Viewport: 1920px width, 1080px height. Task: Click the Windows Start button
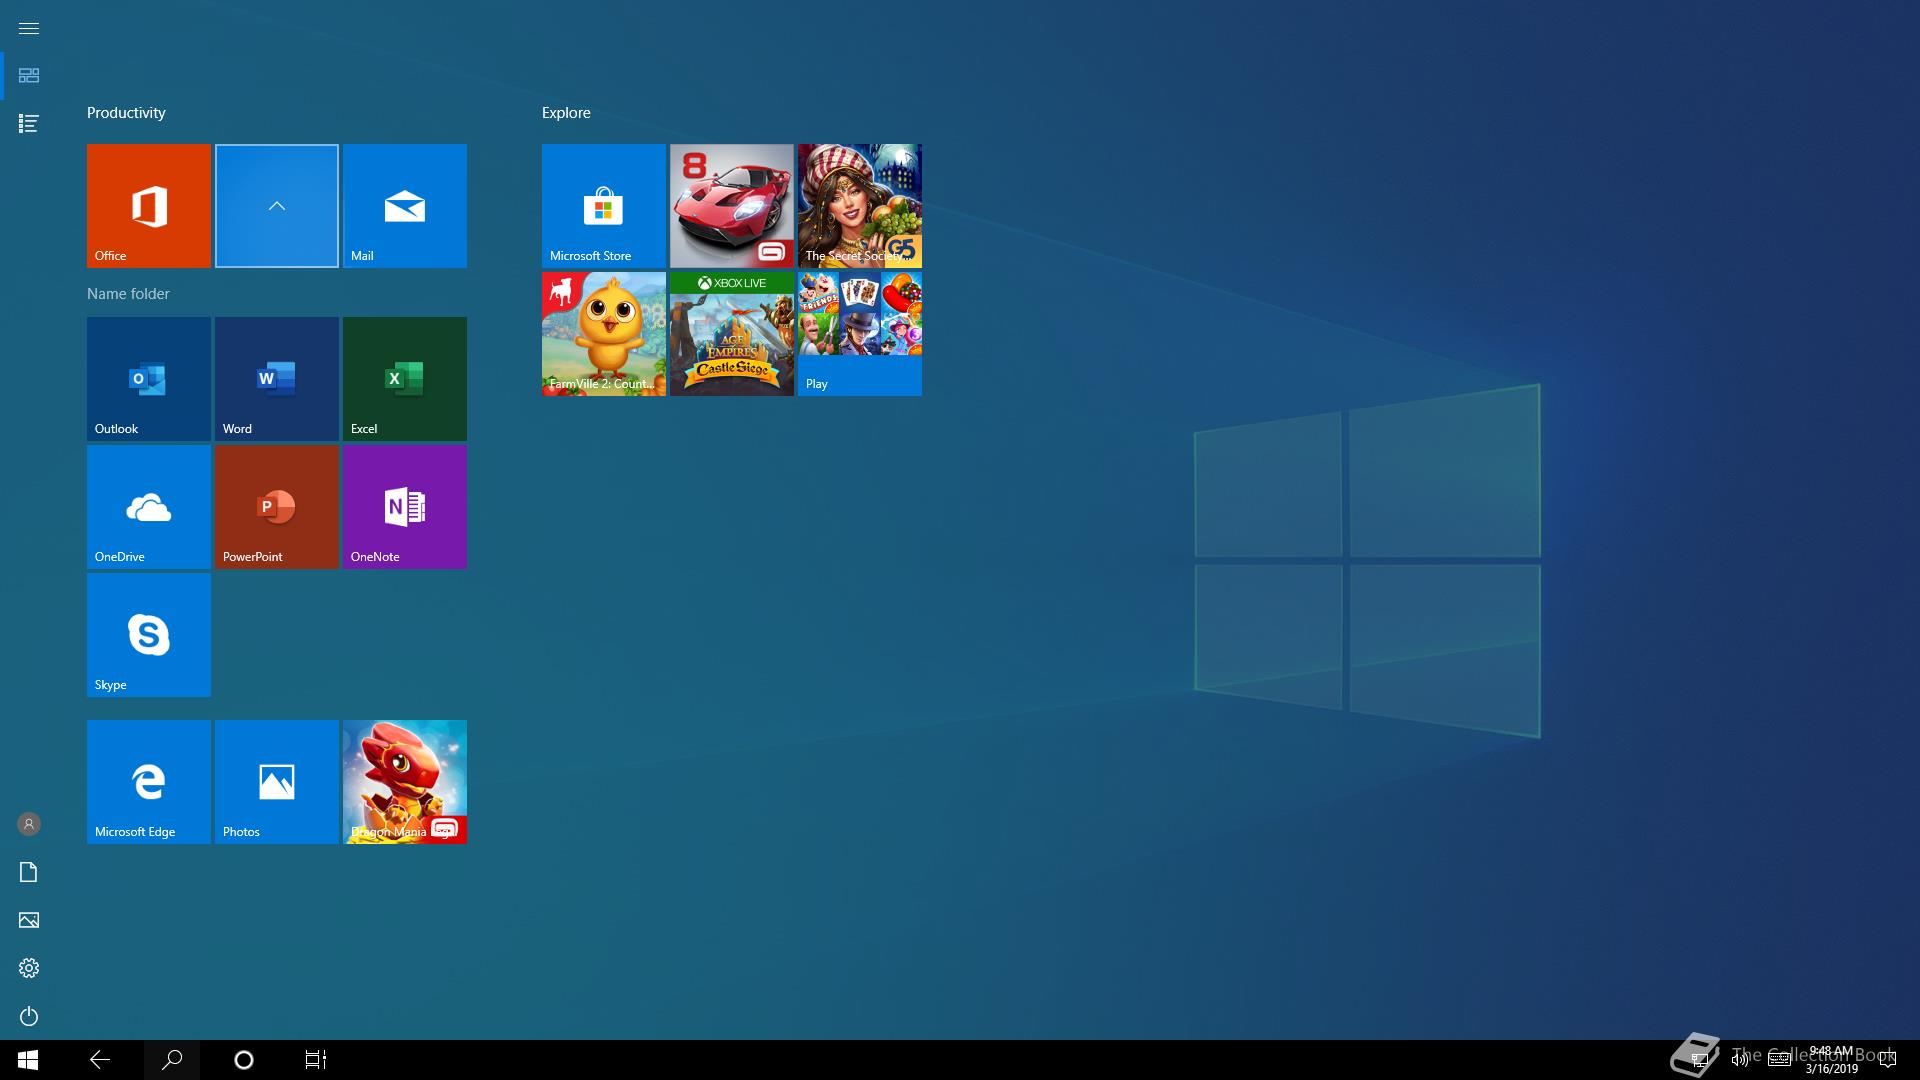pyautogui.click(x=28, y=1060)
